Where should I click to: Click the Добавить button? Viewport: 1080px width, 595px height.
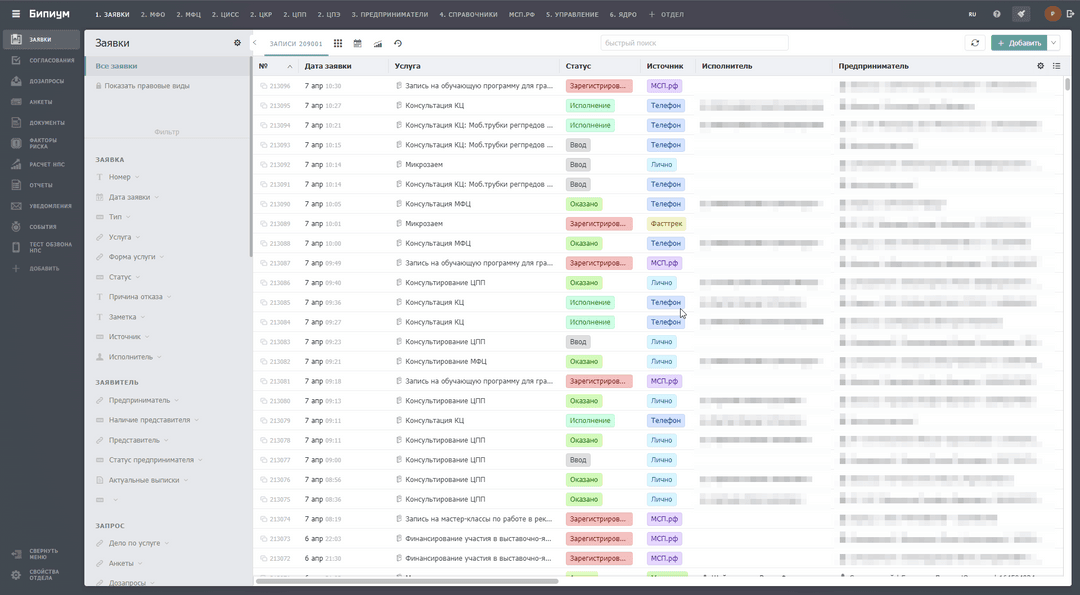click(x=1018, y=43)
